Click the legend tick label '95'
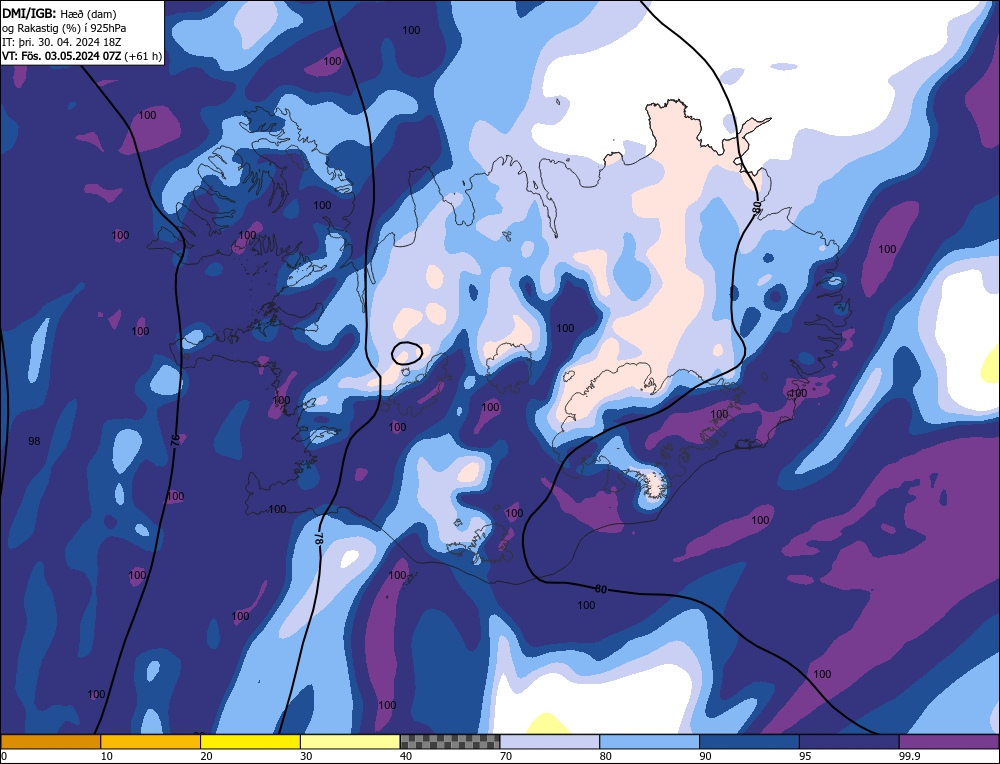This screenshot has width=1000, height=764. click(805, 756)
